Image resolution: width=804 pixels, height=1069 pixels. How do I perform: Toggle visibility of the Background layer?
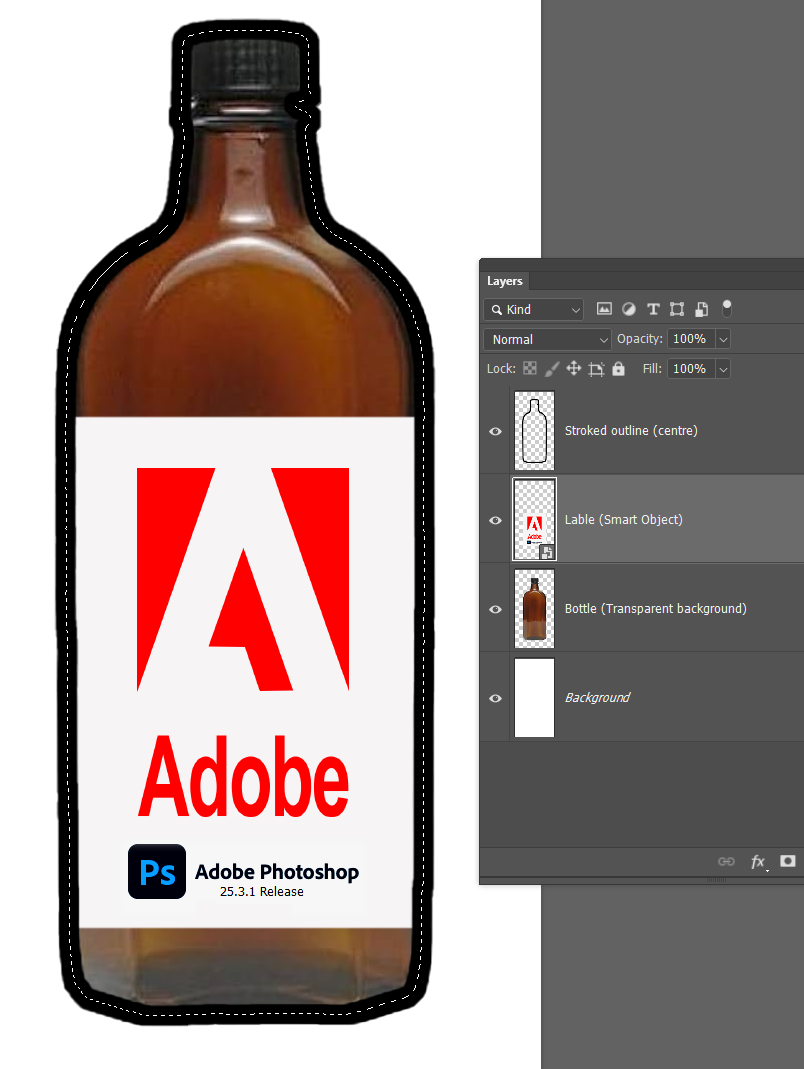click(x=495, y=697)
